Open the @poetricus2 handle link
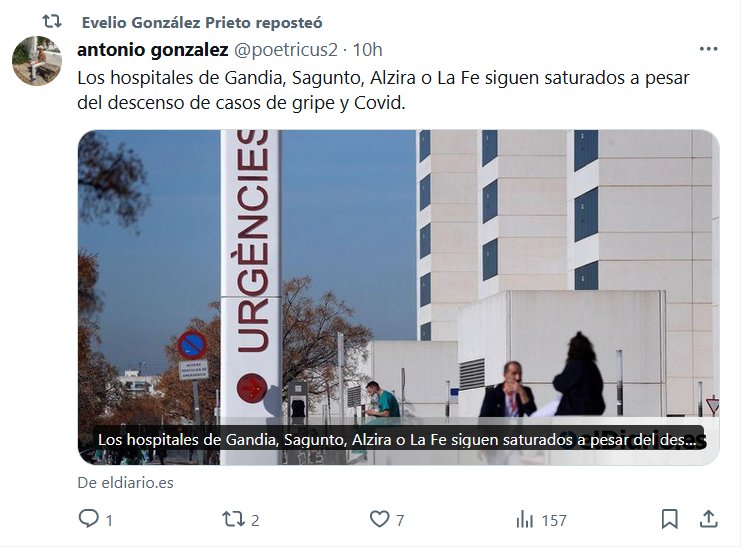Viewport: 746px width, 548px height. pyautogui.click(x=286, y=50)
